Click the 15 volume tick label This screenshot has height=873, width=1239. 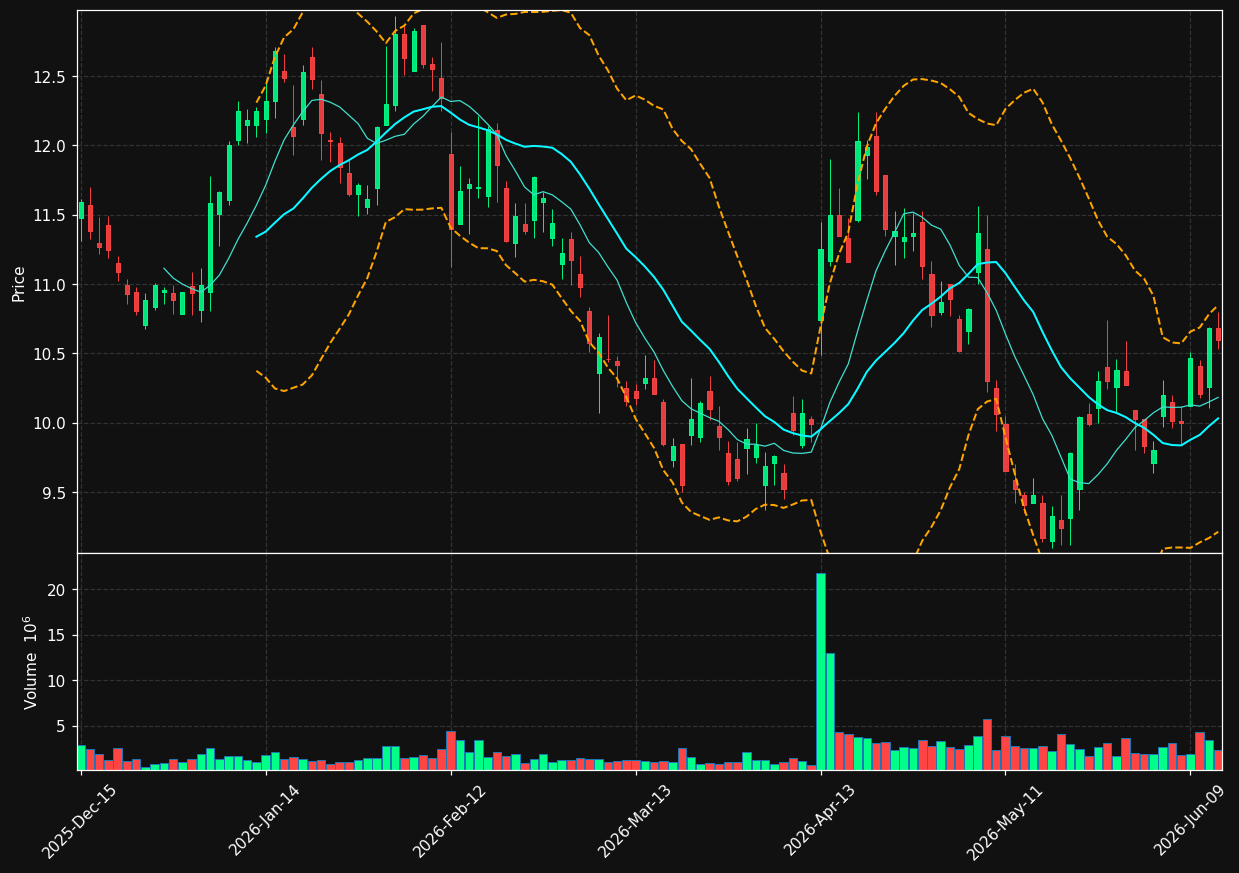point(59,636)
